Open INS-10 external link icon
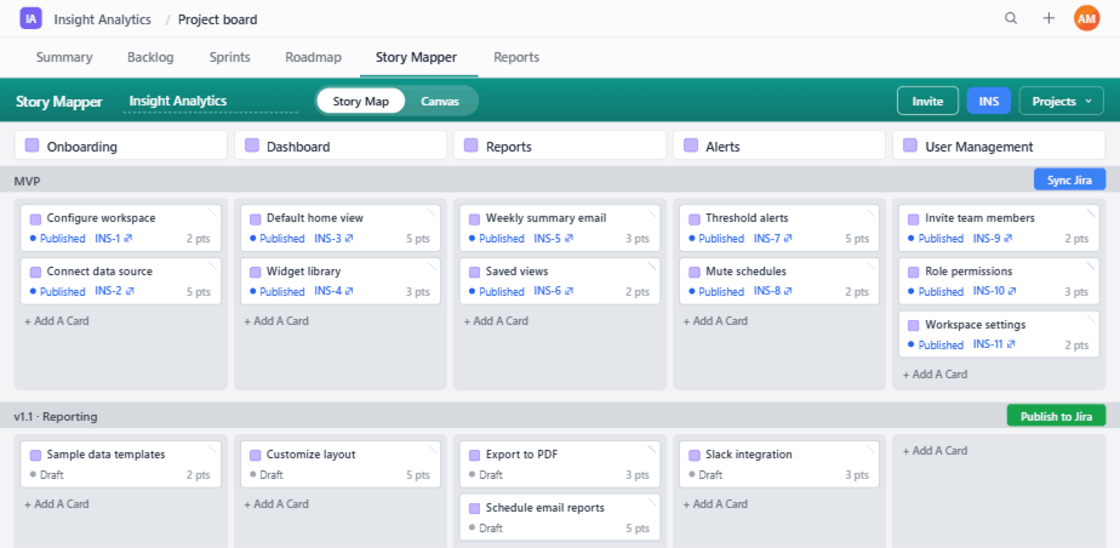Viewport: 1120px width, 548px height. point(1013,292)
